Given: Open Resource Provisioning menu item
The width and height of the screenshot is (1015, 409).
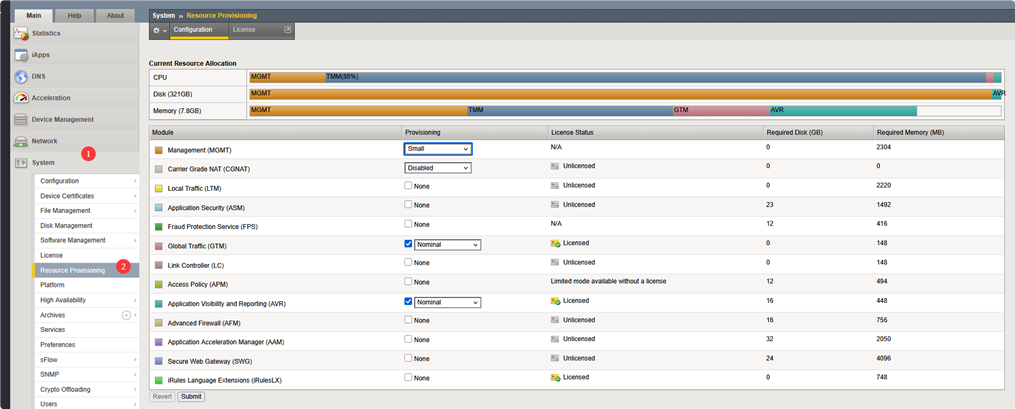Looking at the screenshot, I should pos(87,271).
